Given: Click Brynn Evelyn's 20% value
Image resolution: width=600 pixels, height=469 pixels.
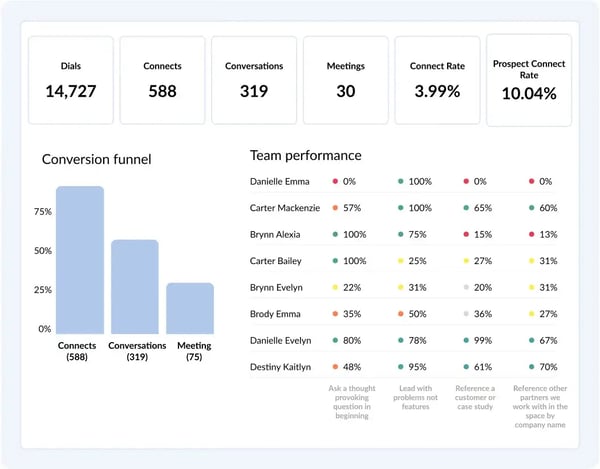Looking at the screenshot, I should point(483,287).
